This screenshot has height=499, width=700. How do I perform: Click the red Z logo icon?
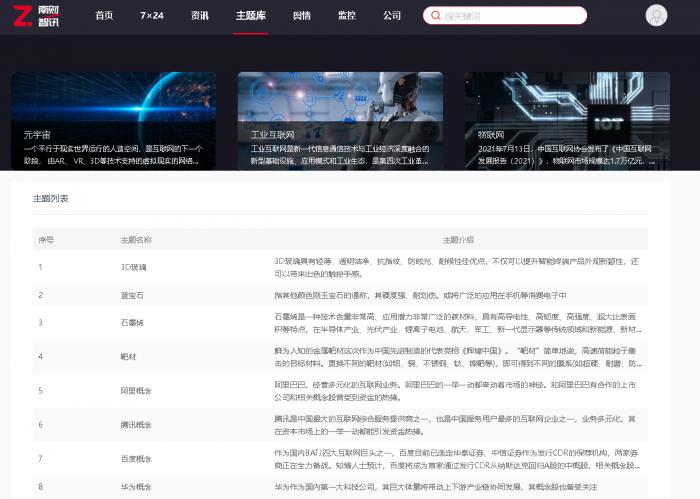[x=22, y=16]
